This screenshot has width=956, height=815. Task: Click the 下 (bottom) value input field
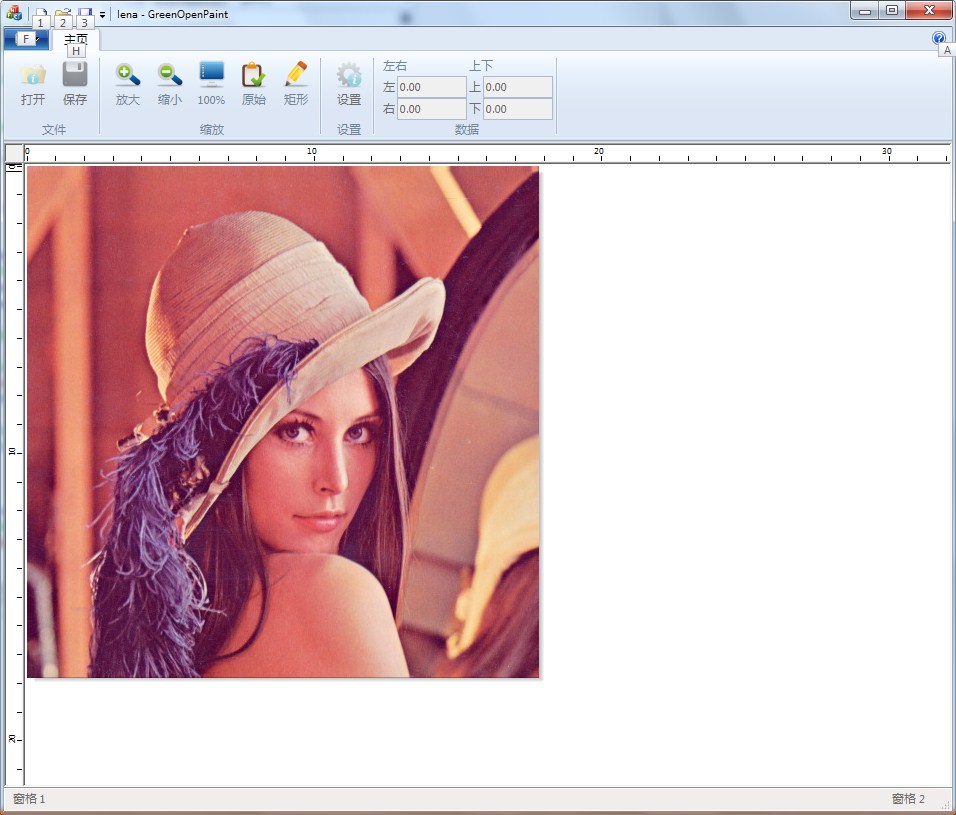click(518, 109)
